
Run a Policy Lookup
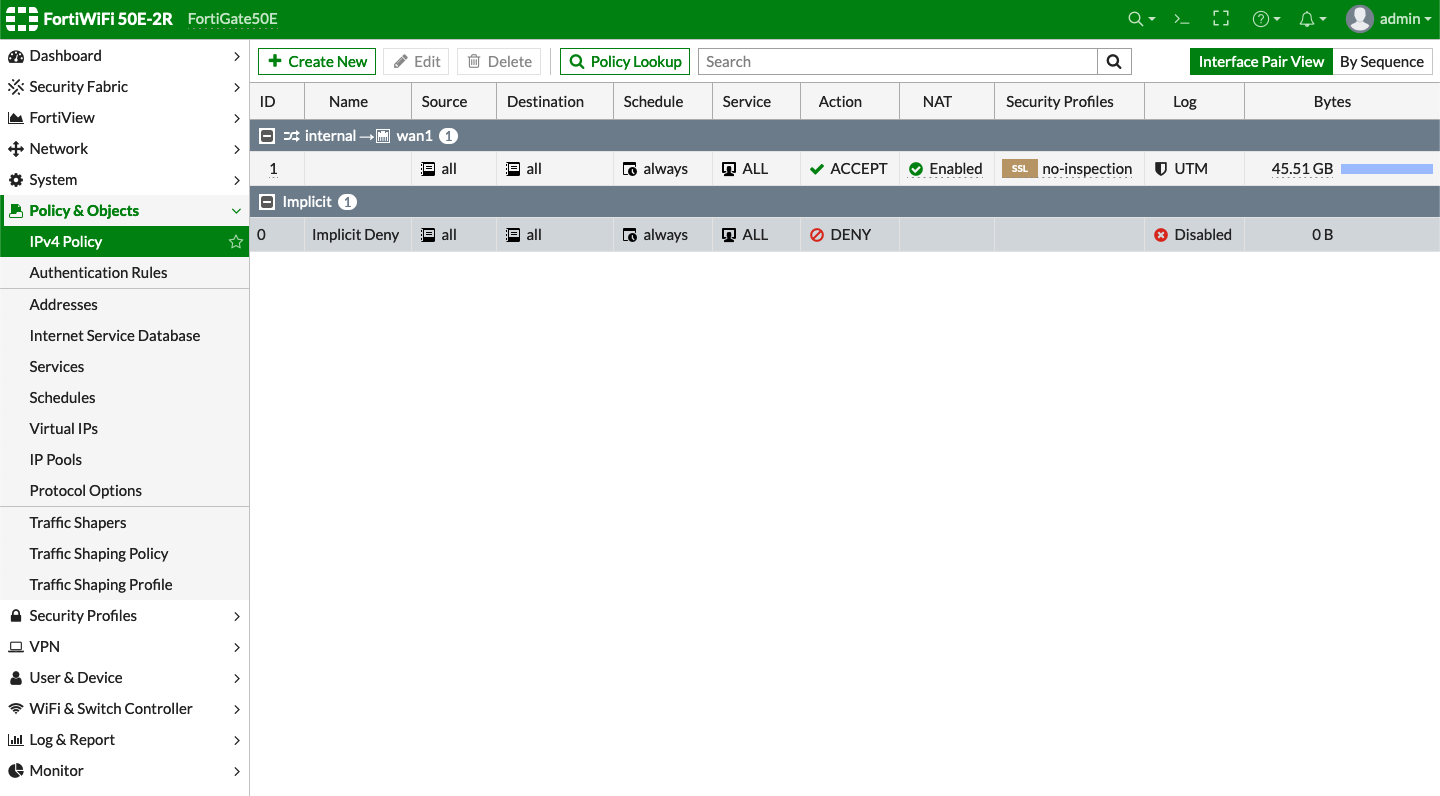click(624, 61)
